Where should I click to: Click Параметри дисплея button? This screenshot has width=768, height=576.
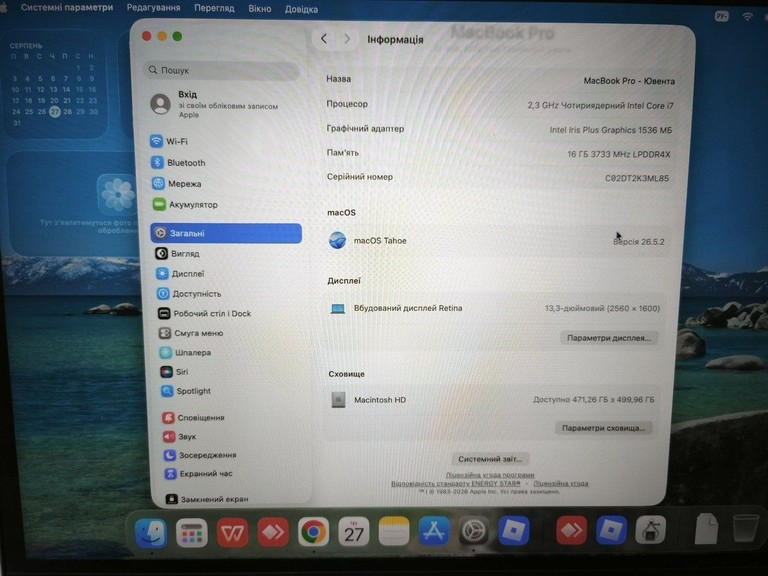609,338
